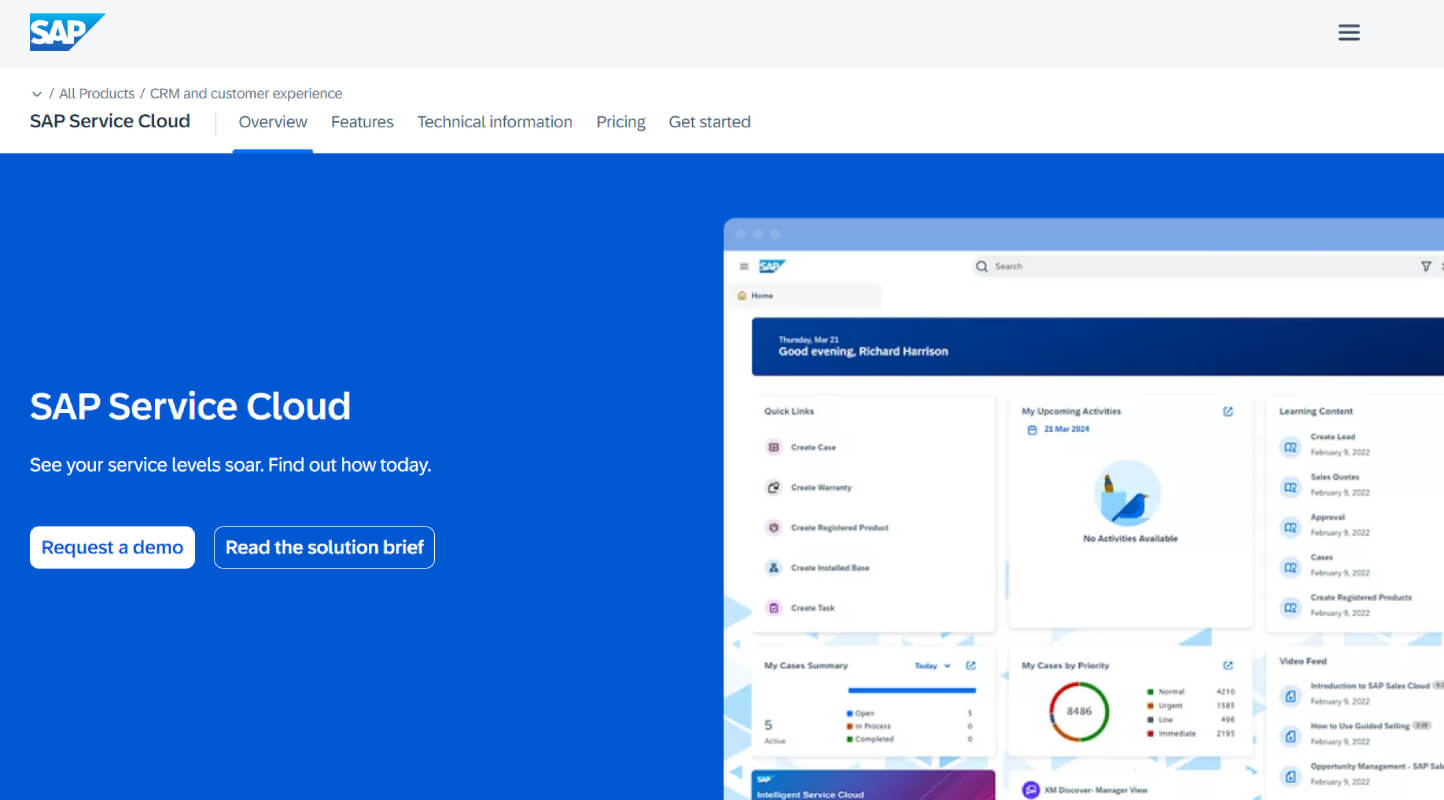Go to the Get started tab

click(x=710, y=122)
